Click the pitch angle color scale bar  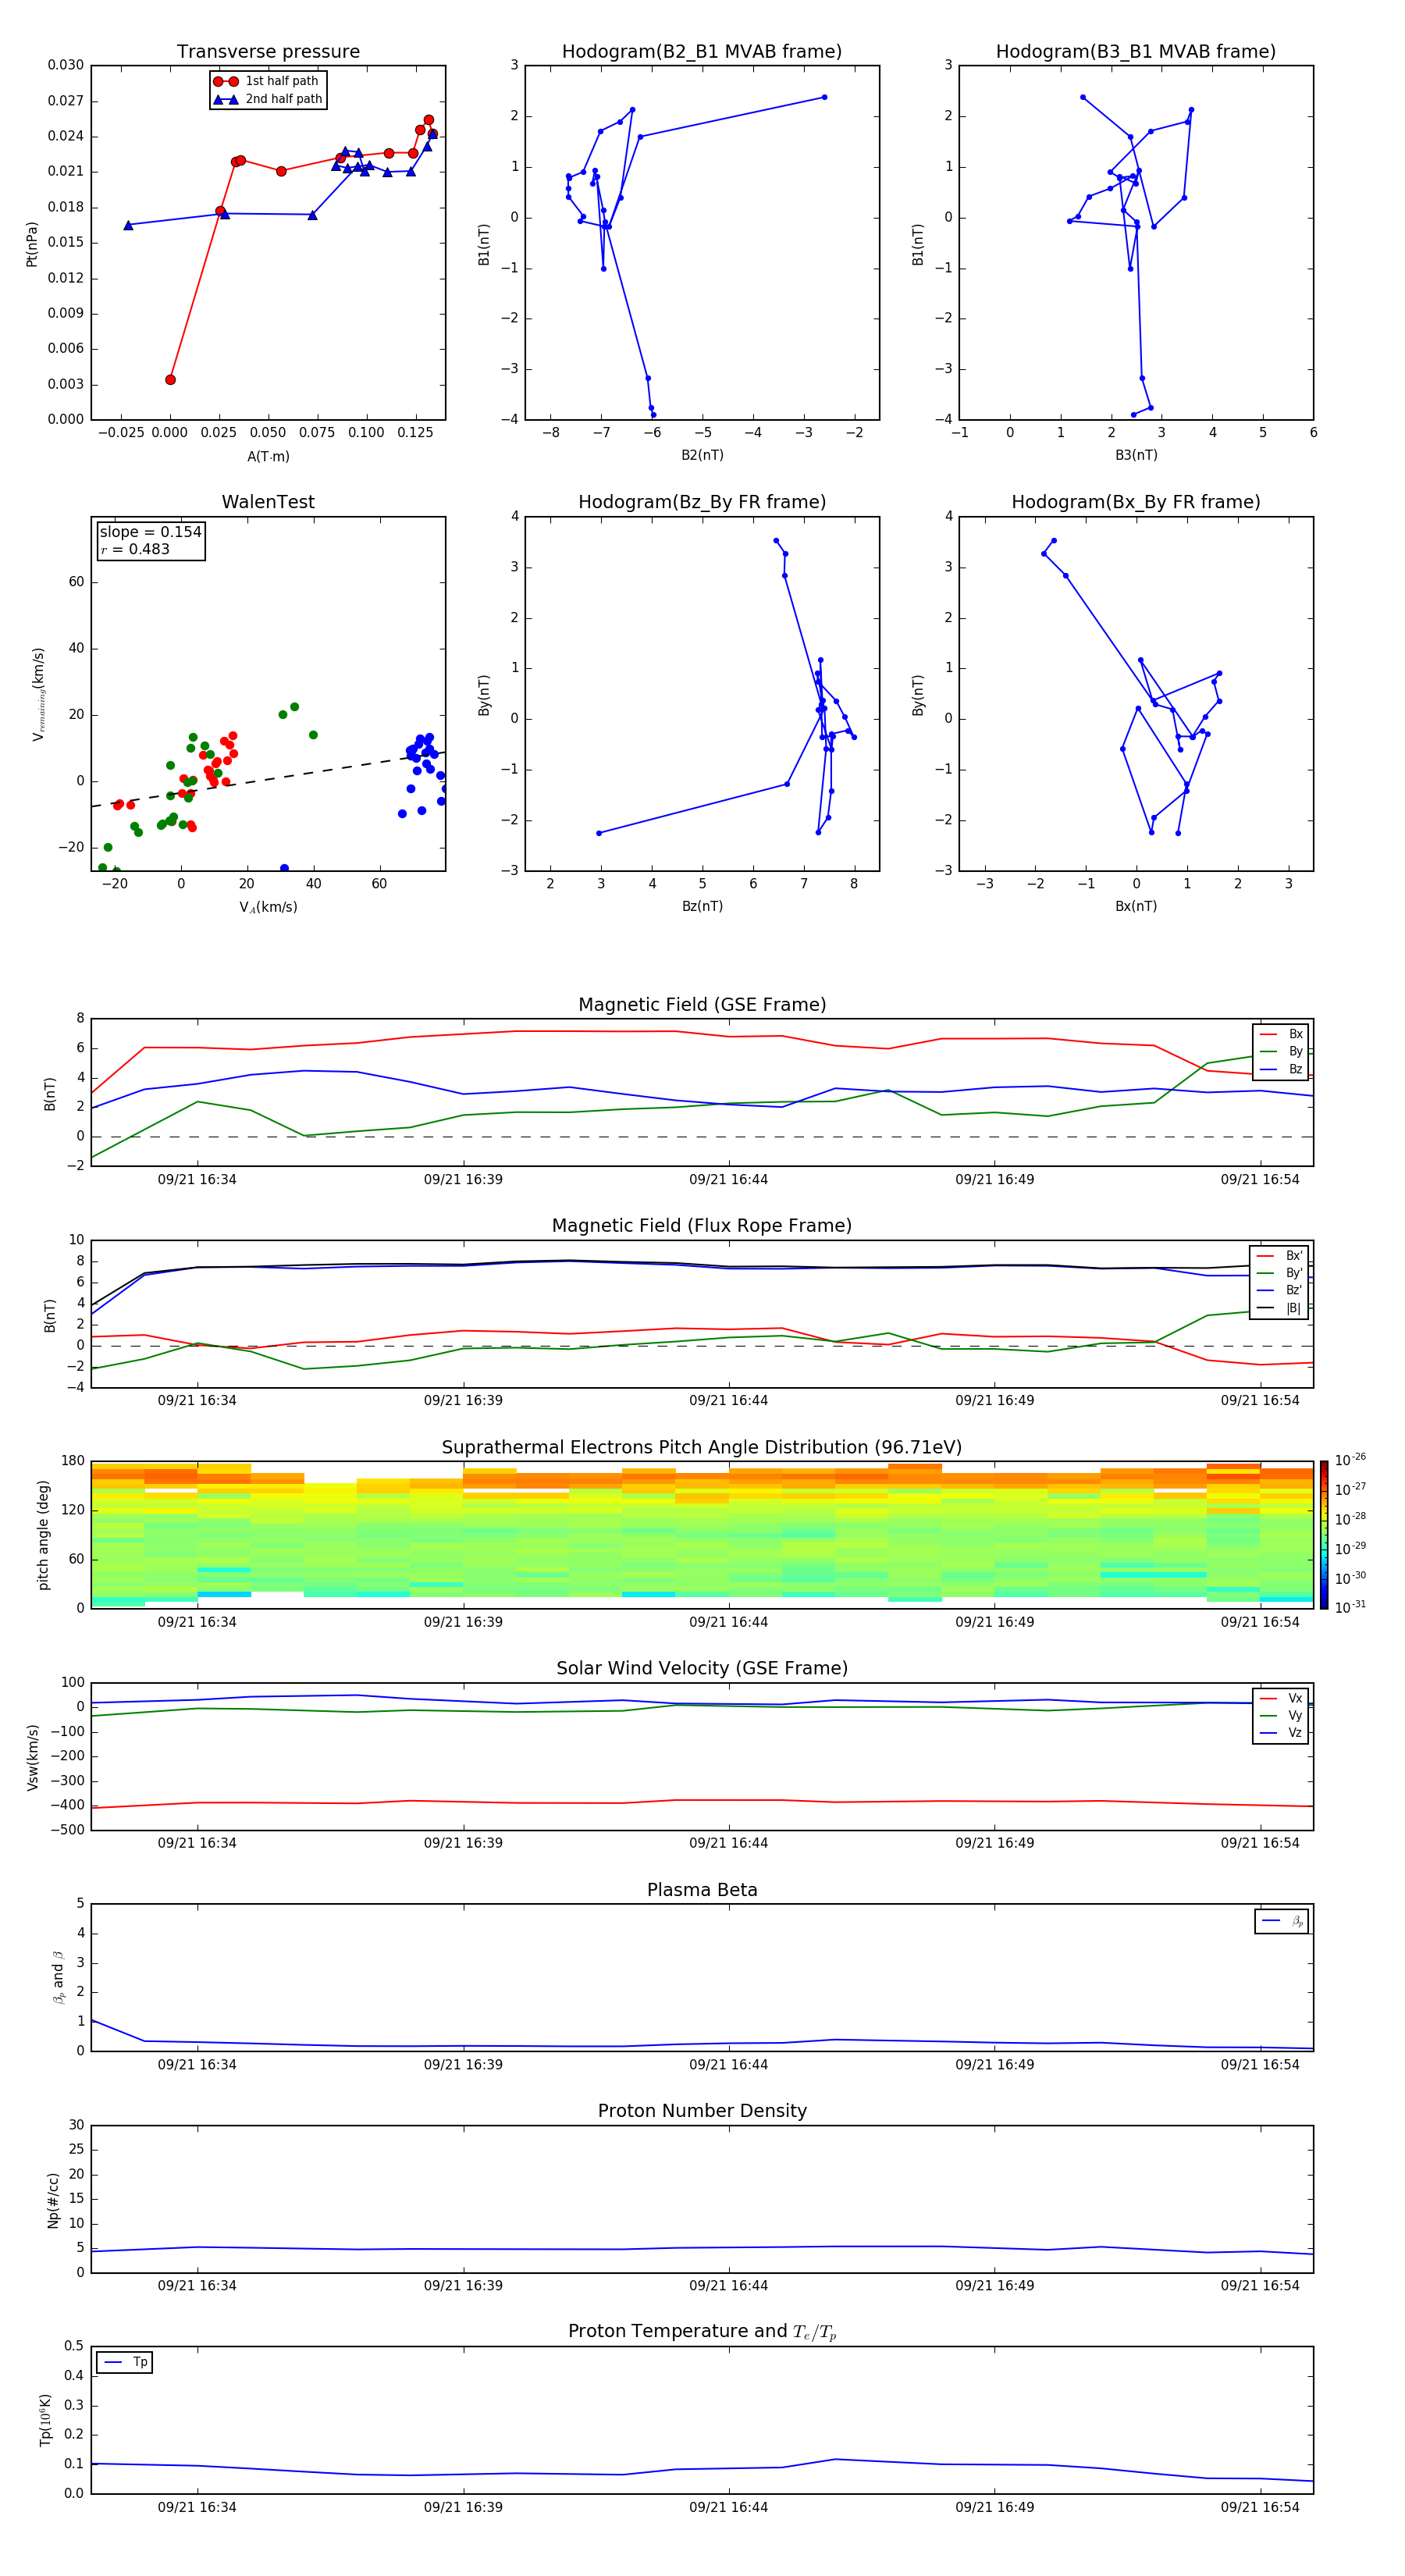pyautogui.click(x=1323, y=1535)
